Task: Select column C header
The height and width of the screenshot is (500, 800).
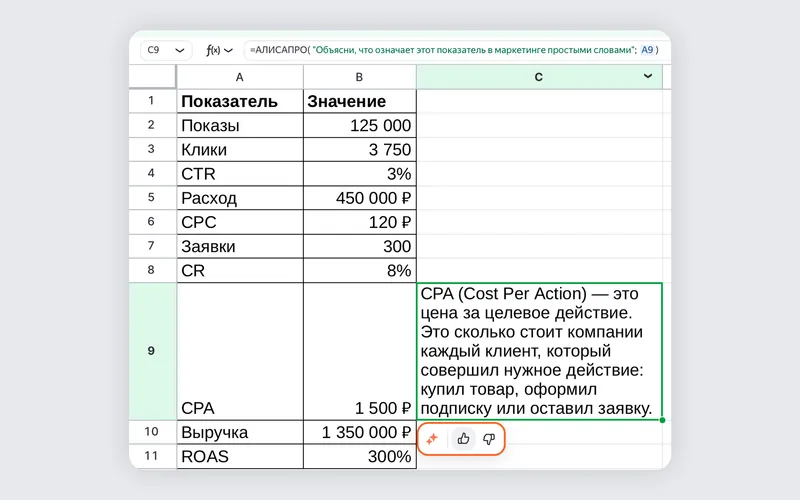Action: click(539, 77)
